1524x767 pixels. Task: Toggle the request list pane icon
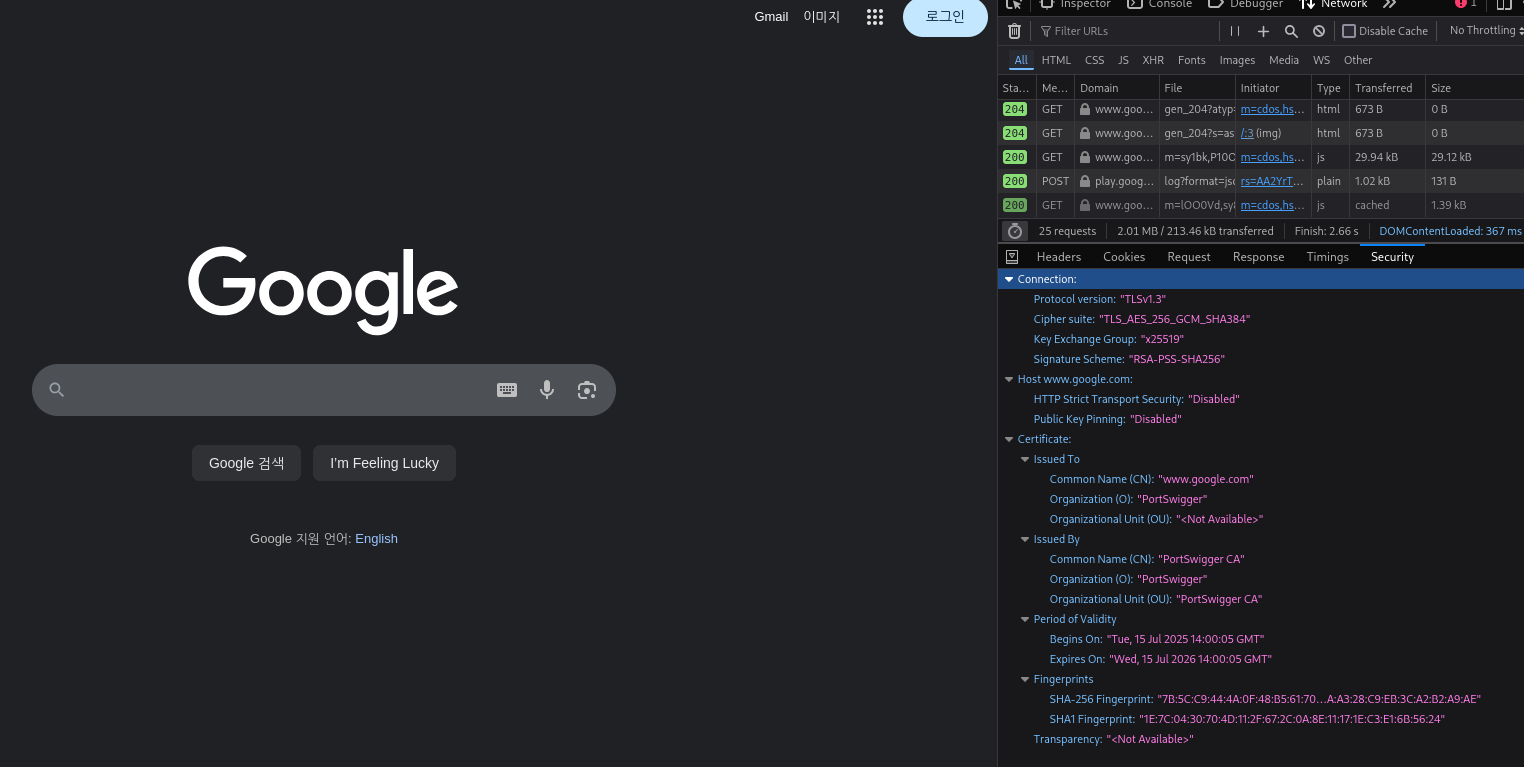1011,257
